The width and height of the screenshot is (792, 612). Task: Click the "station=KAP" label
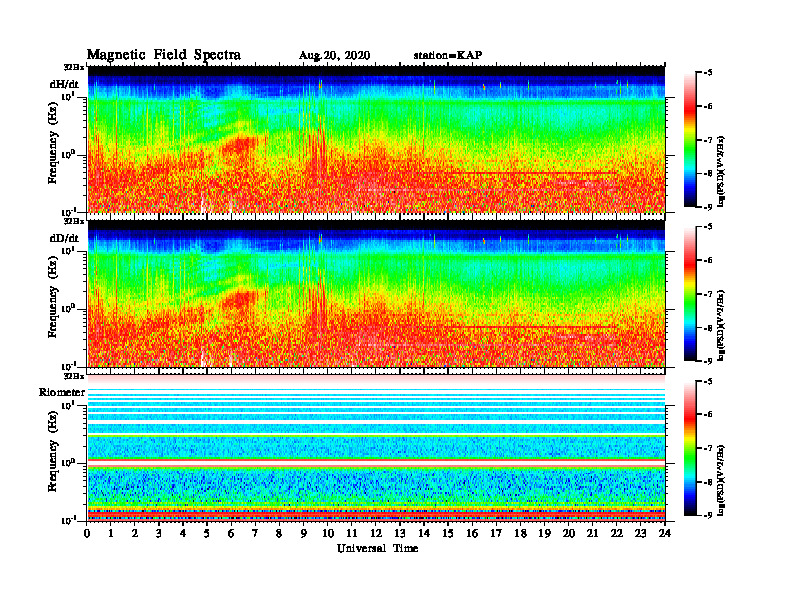pyautogui.click(x=448, y=55)
